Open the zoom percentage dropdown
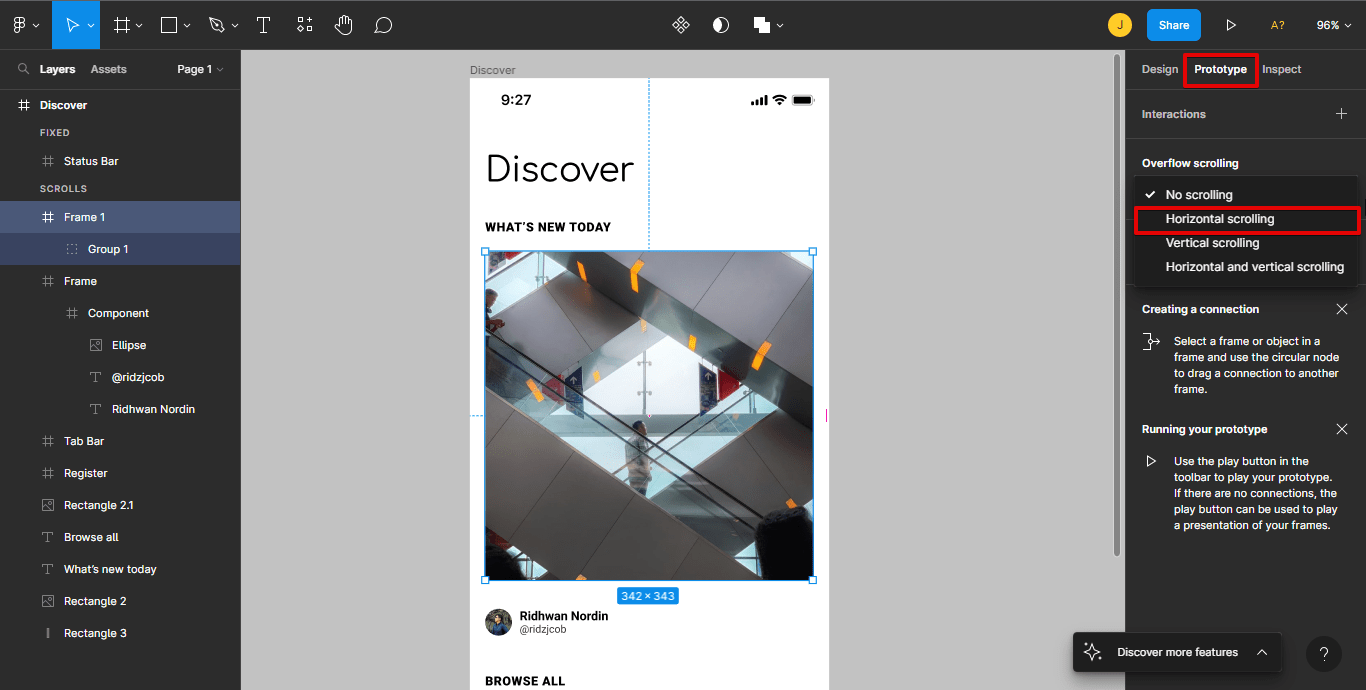Image resolution: width=1366 pixels, height=690 pixels. 1334,24
